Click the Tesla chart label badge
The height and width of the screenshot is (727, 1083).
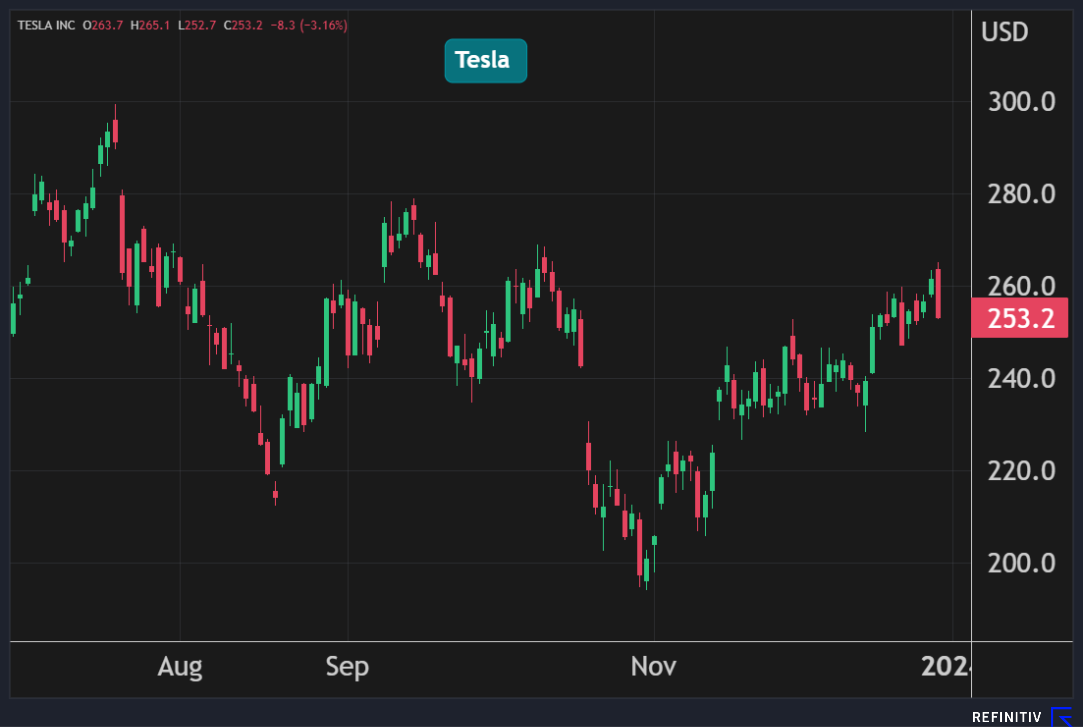pyautogui.click(x=486, y=61)
